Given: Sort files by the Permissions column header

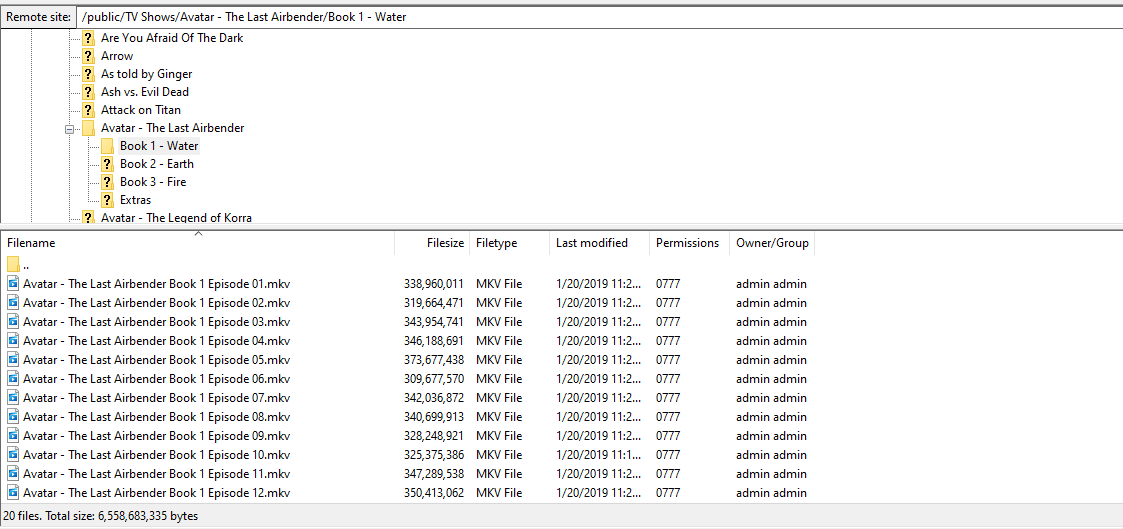Looking at the screenshot, I should click(x=689, y=243).
